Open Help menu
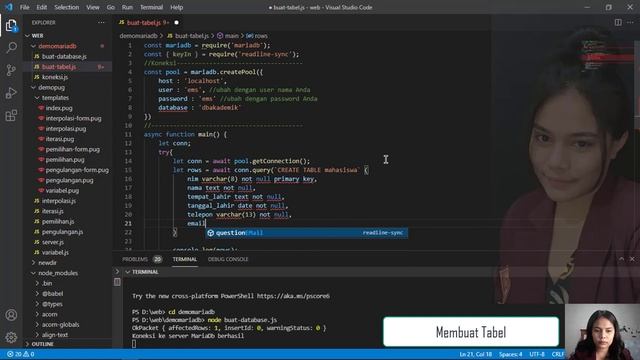The width and height of the screenshot is (640, 360). point(176,7)
